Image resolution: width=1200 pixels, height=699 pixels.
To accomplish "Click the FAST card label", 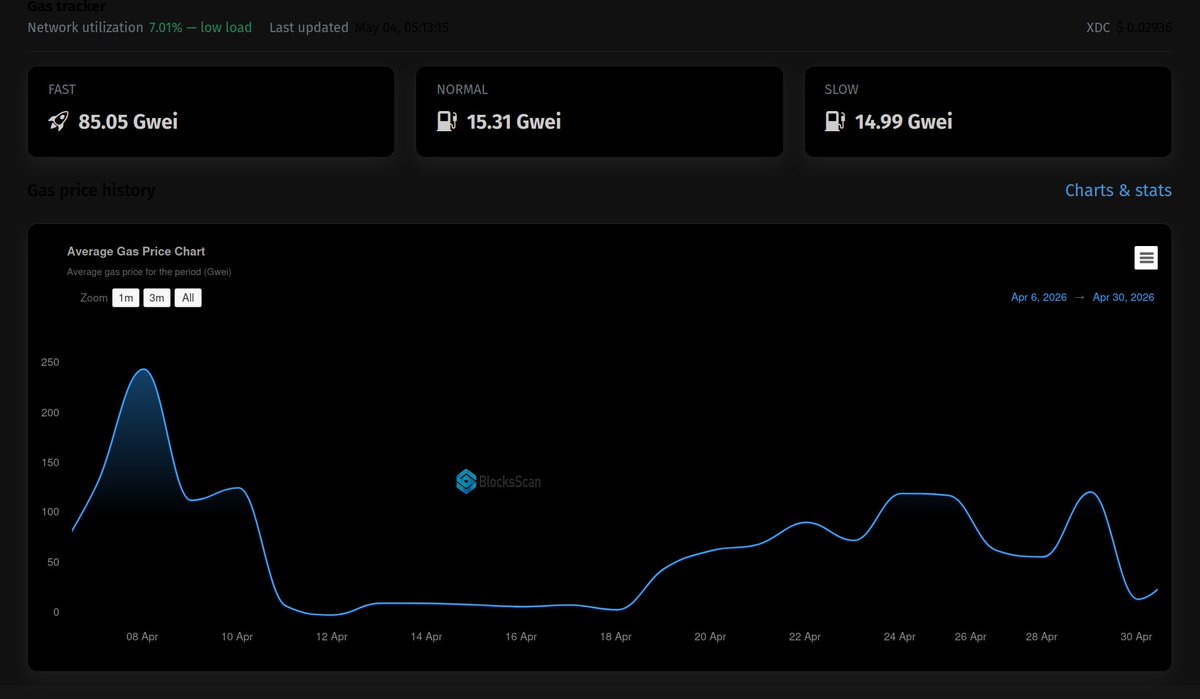I will click(62, 89).
